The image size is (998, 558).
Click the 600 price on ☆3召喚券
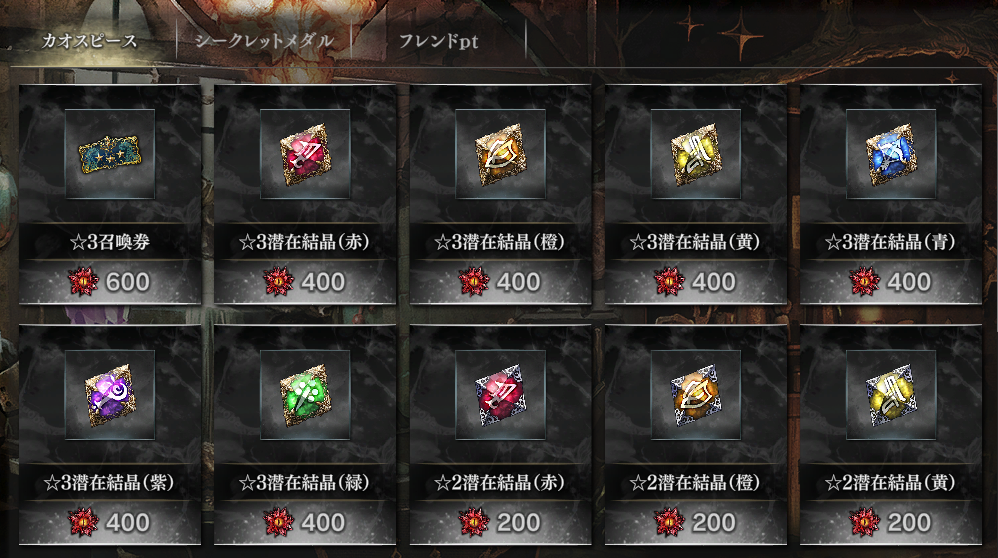click(128, 282)
